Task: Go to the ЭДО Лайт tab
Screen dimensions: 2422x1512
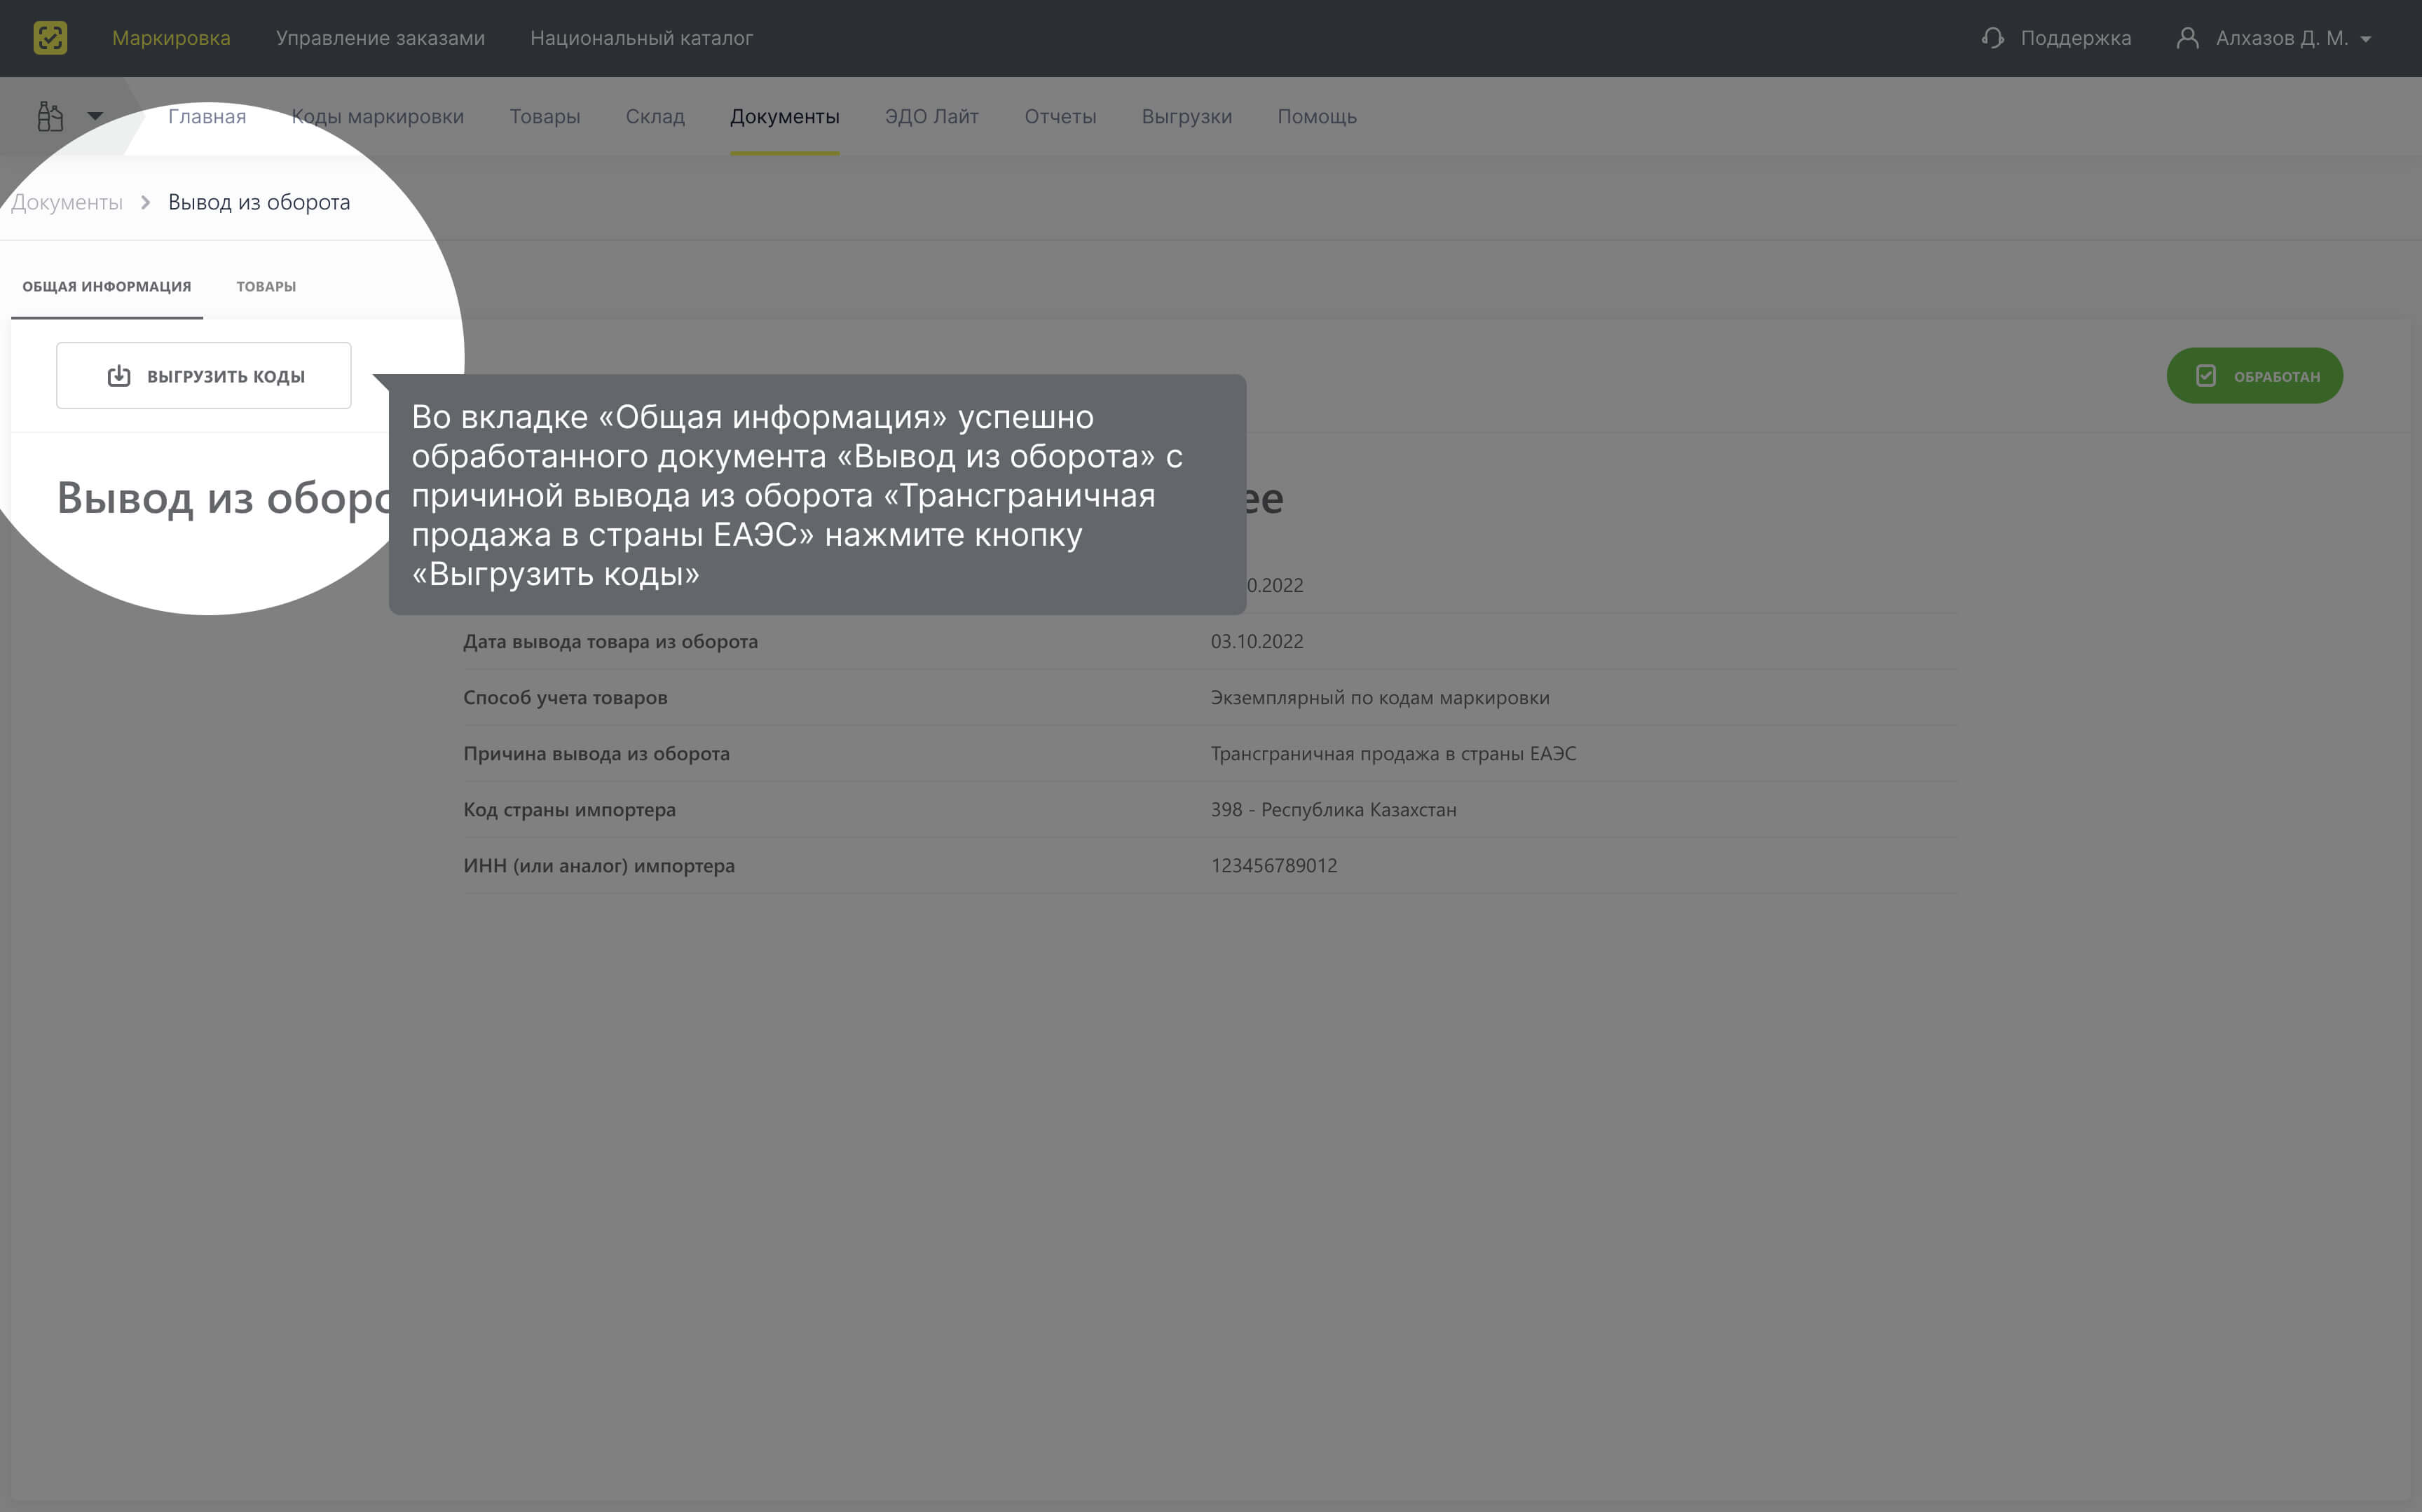Action: (x=931, y=117)
